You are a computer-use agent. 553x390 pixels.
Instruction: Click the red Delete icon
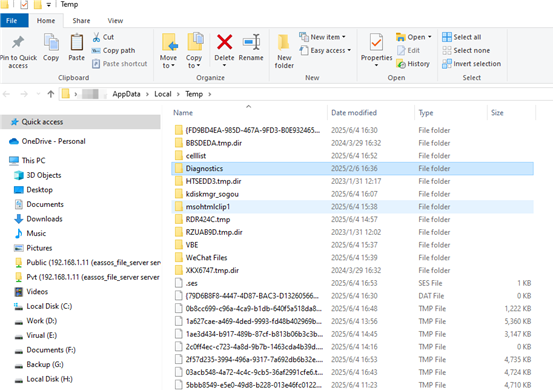coord(224,42)
